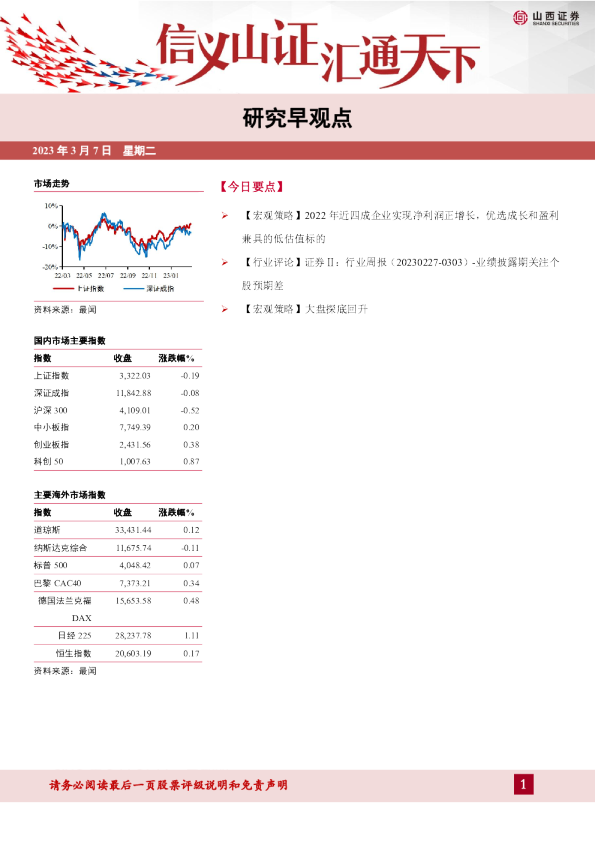Select the 今日要点 heading

click(x=251, y=187)
